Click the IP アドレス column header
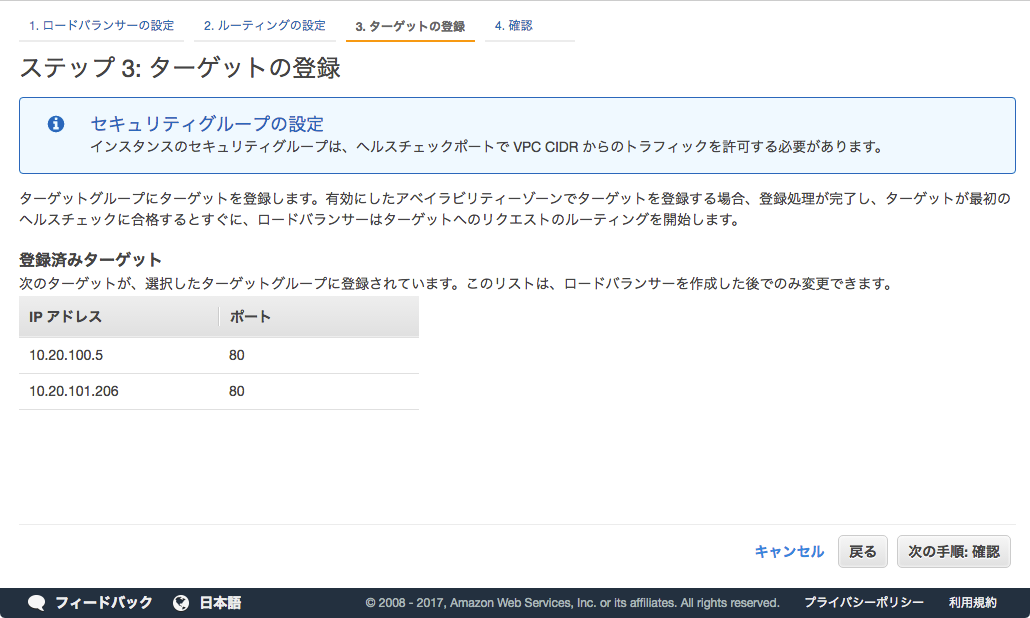Image resolution: width=1030 pixels, height=618 pixels. tap(67, 316)
